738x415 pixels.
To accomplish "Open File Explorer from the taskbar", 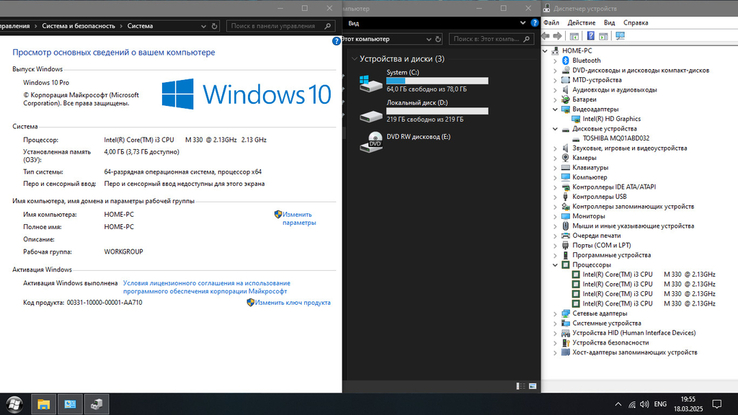I will coord(43,404).
